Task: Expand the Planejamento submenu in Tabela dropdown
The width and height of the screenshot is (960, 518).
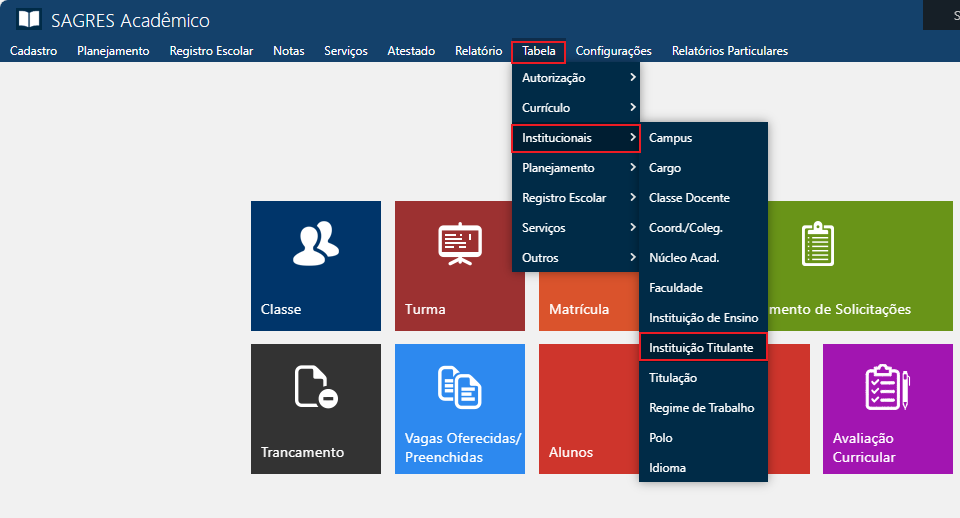Action: (575, 168)
